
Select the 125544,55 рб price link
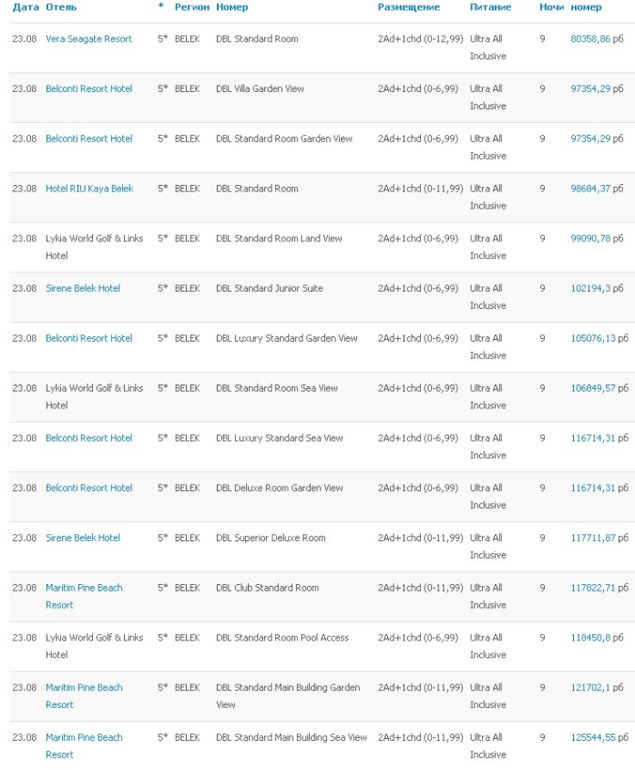tap(599, 738)
